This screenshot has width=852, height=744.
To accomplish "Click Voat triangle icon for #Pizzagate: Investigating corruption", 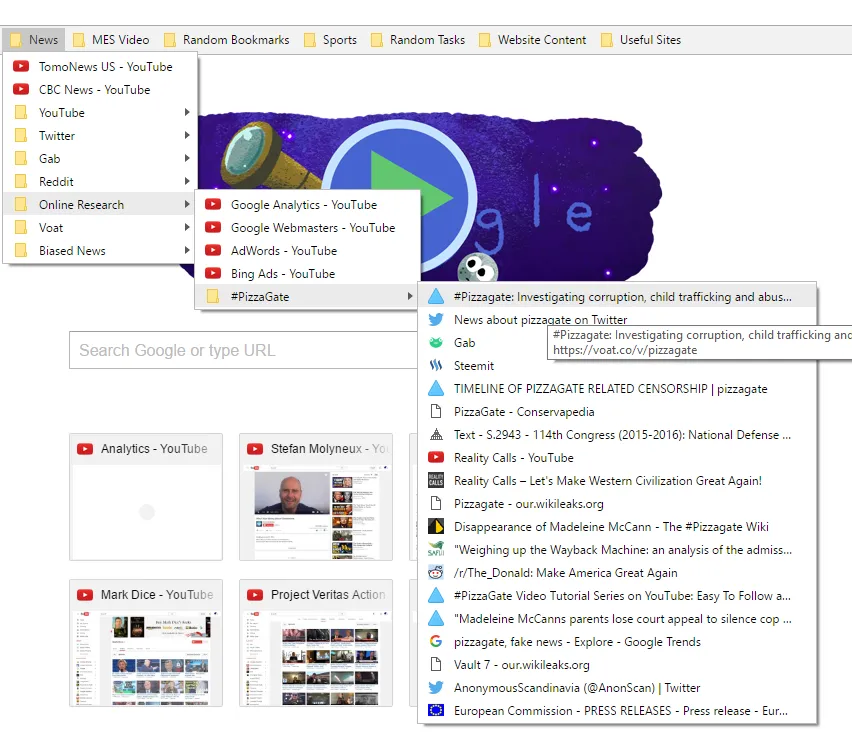I will pyautogui.click(x=436, y=296).
